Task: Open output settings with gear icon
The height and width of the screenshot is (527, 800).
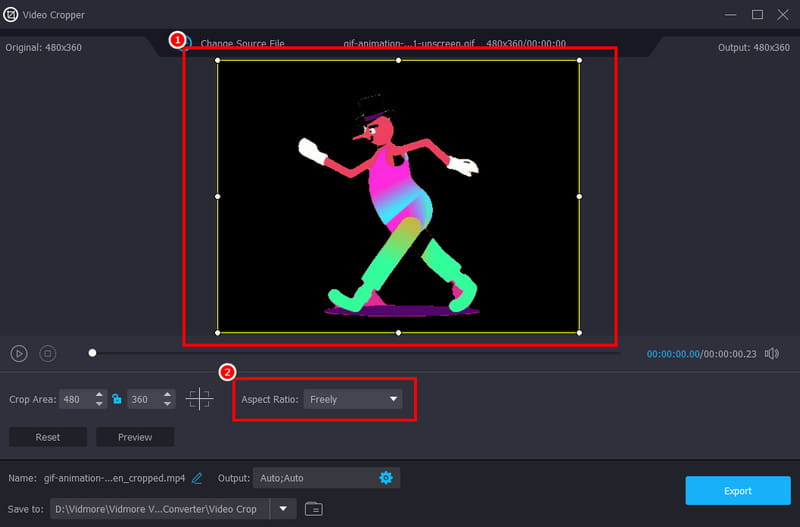Action: (x=386, y=478)
